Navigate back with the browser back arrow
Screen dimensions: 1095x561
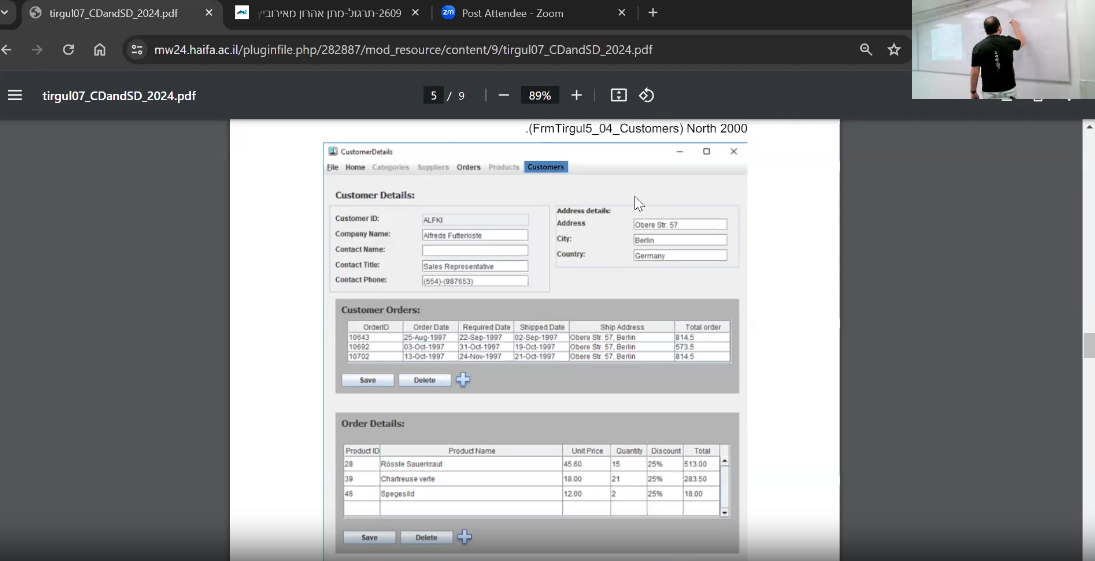(7, 49)
